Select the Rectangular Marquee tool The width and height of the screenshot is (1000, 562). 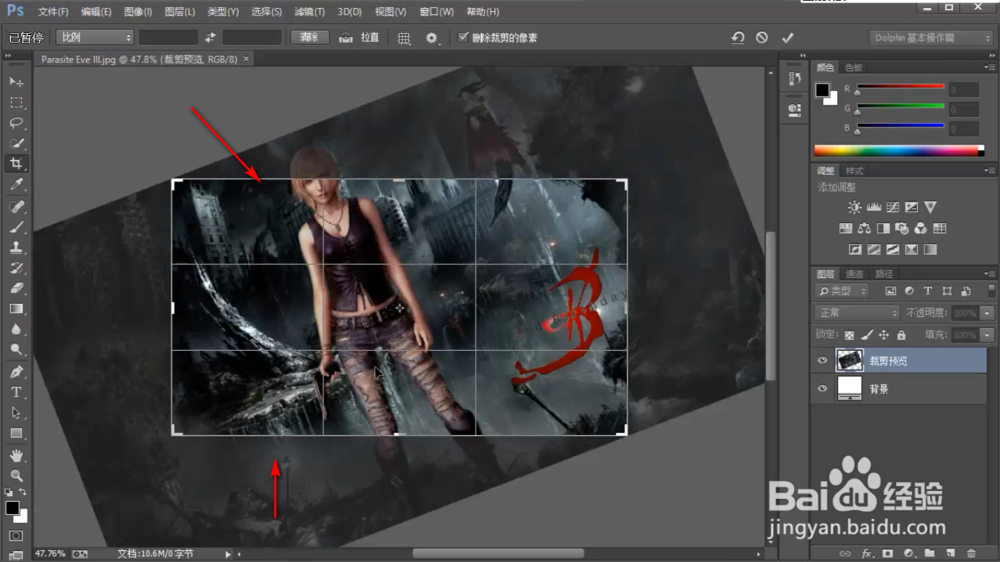(x=16, y=102)
